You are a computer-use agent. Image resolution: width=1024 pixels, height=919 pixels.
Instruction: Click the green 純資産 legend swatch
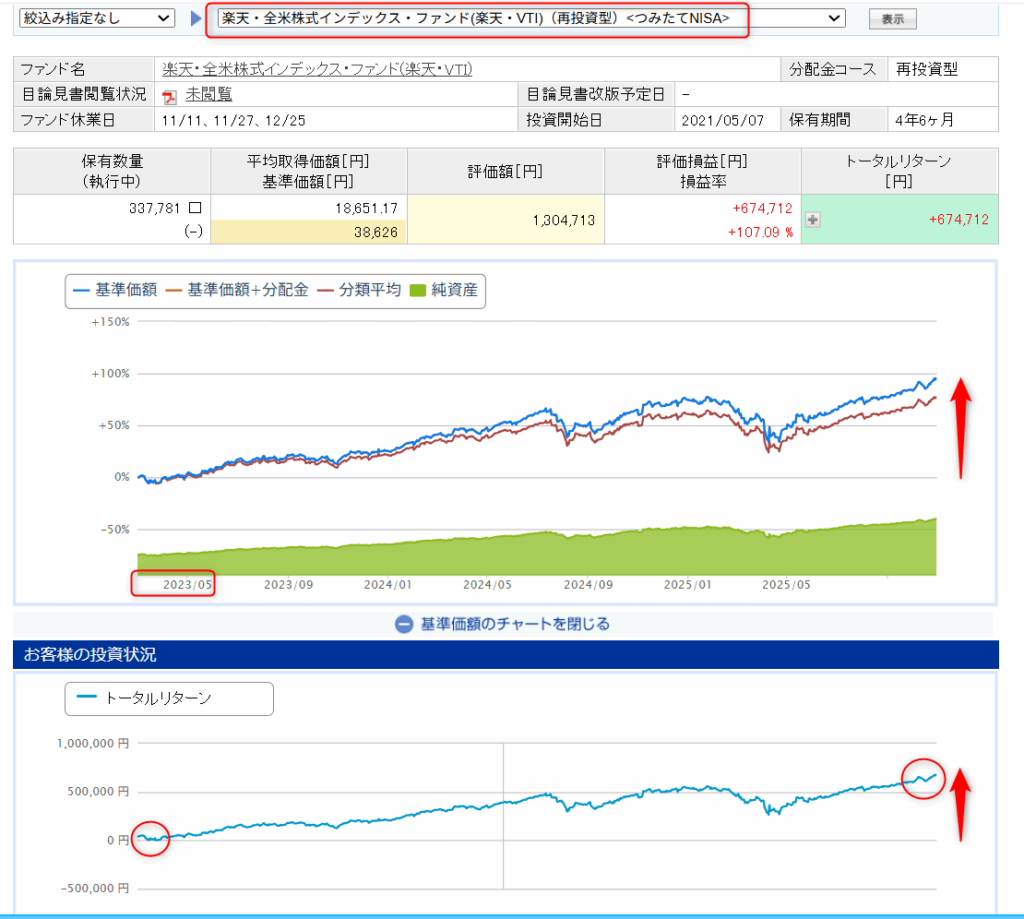click(421, 291)
